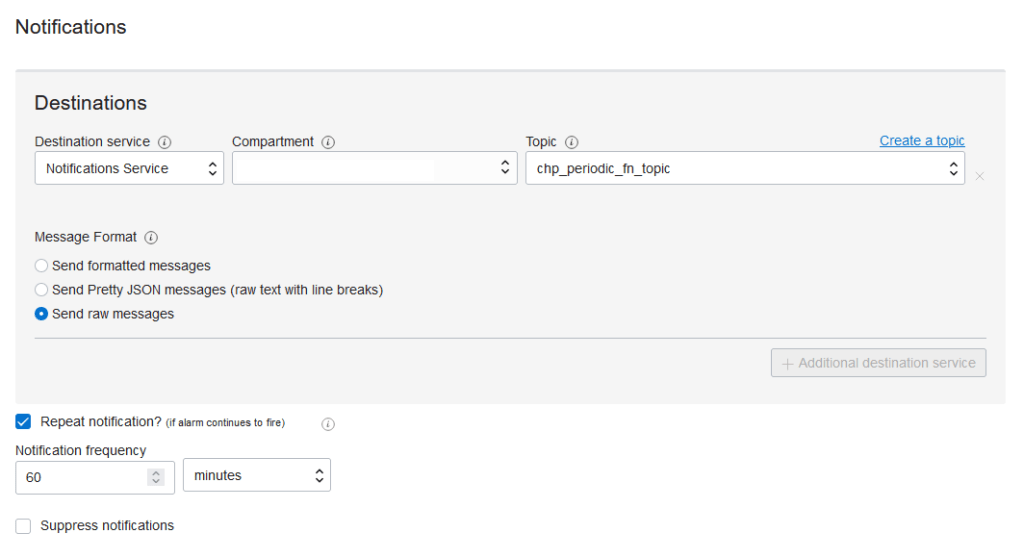Click the Suppress notifications label

pos(107,526)
